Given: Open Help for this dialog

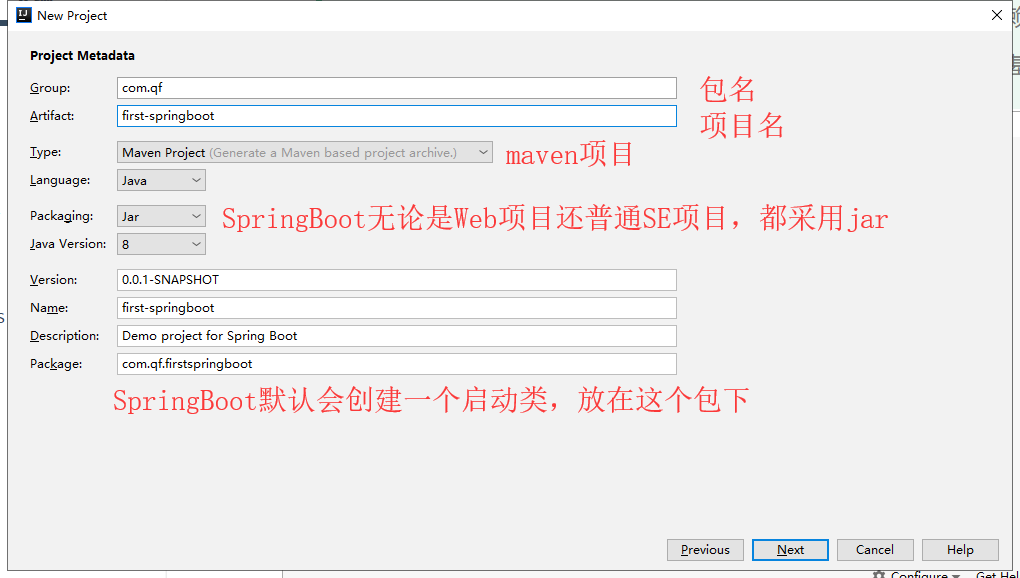Looking at the screenshot, I should pyautogui.click(x=960, y=549).
